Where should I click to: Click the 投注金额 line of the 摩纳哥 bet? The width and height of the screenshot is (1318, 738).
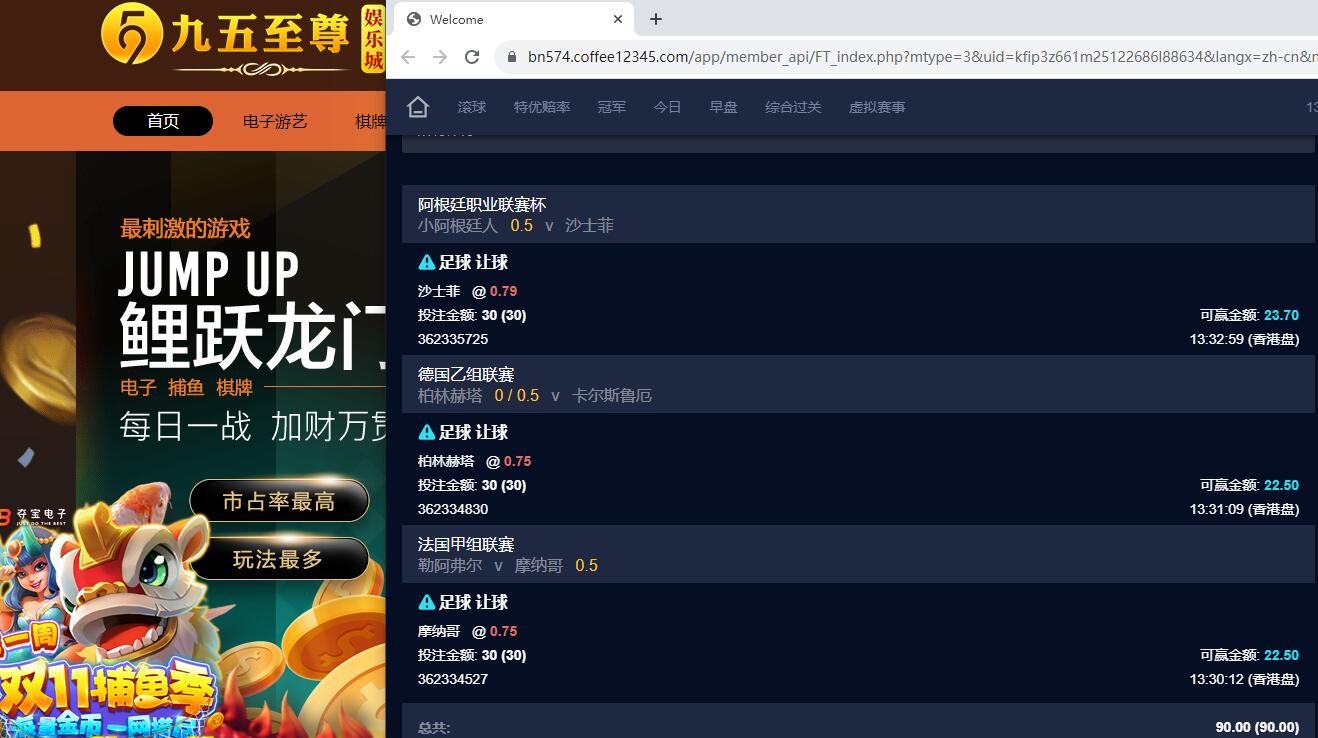coord(472,655)
